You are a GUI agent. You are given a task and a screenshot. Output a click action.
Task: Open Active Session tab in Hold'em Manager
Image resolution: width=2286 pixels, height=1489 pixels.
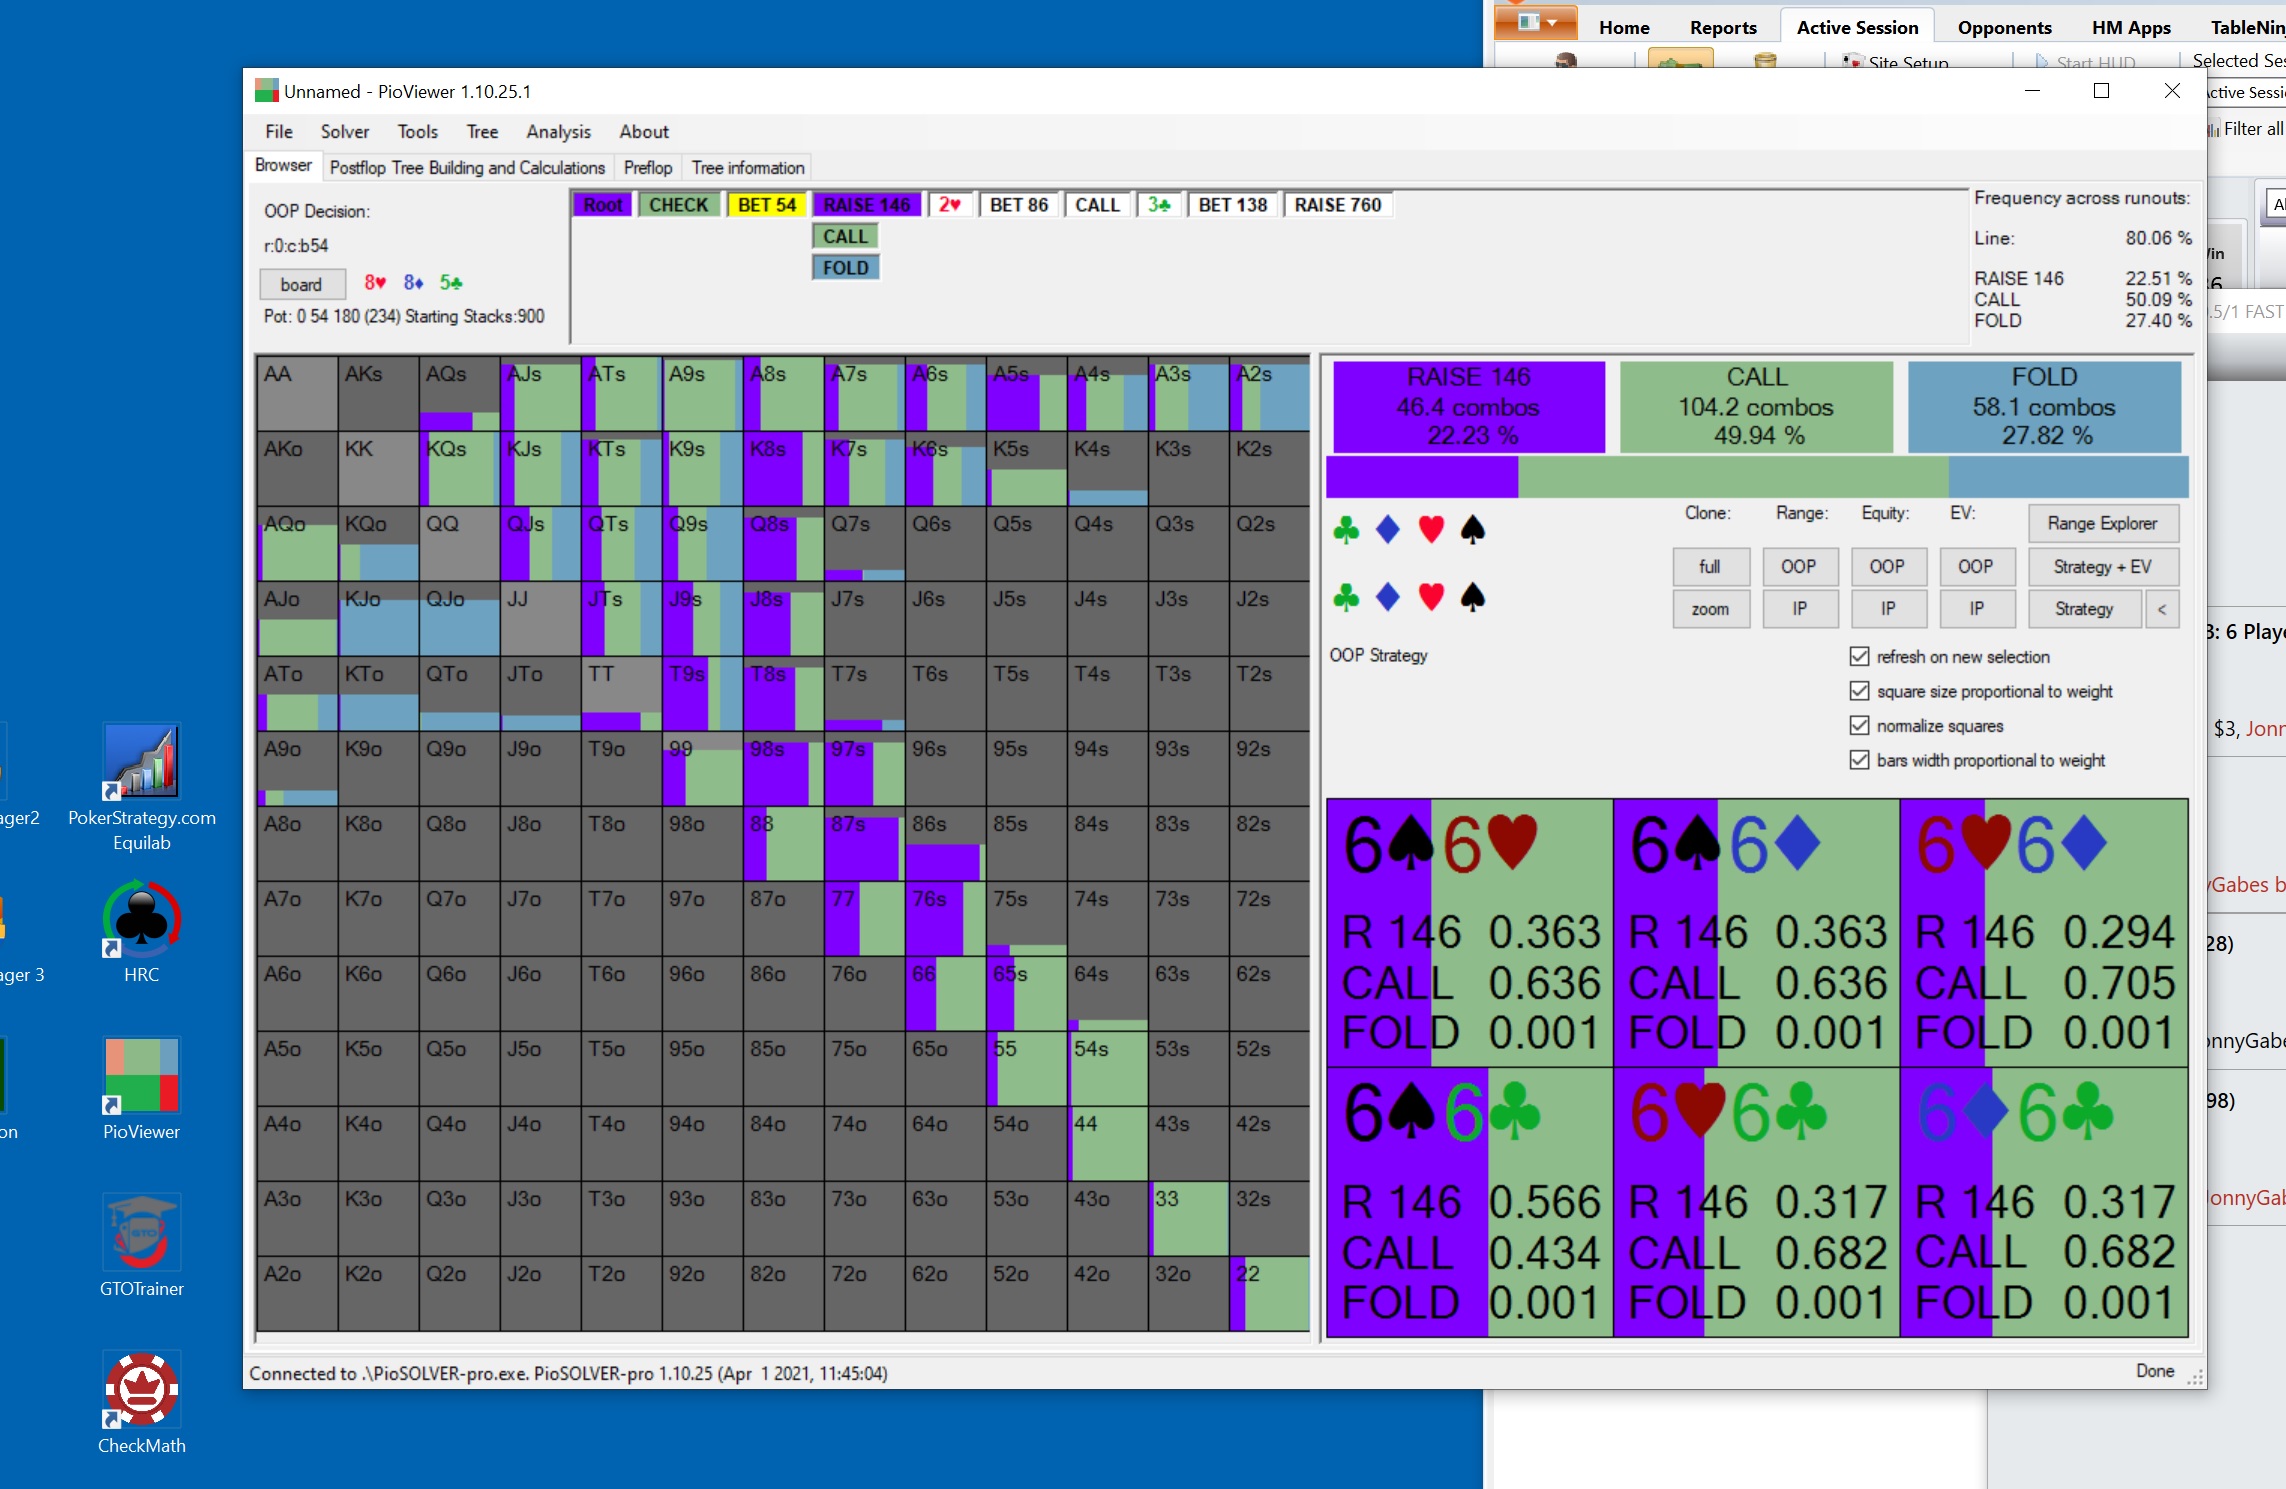[x=1858, y=27]
